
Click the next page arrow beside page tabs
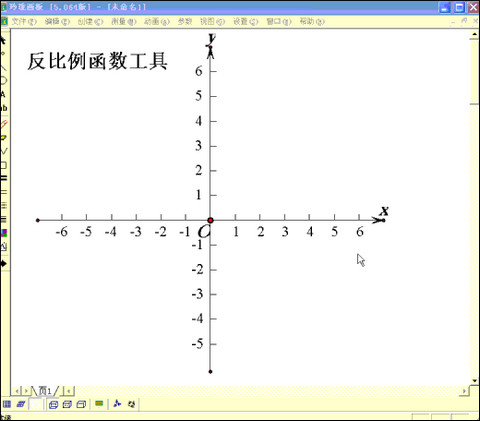[x=26, y=390]
